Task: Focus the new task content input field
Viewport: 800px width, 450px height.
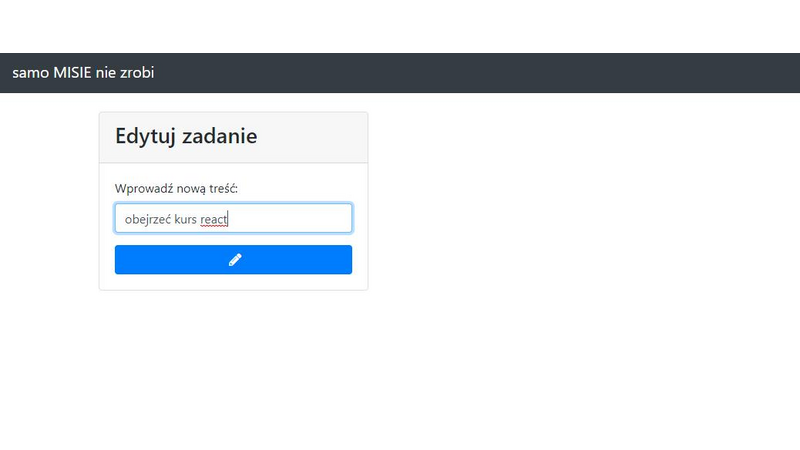Action: pyautogui.click(x=233, y=218)
